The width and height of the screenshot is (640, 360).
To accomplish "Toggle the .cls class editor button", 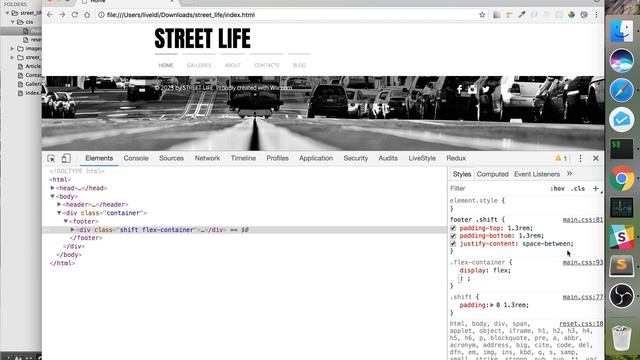I will [x=578, y=189].
